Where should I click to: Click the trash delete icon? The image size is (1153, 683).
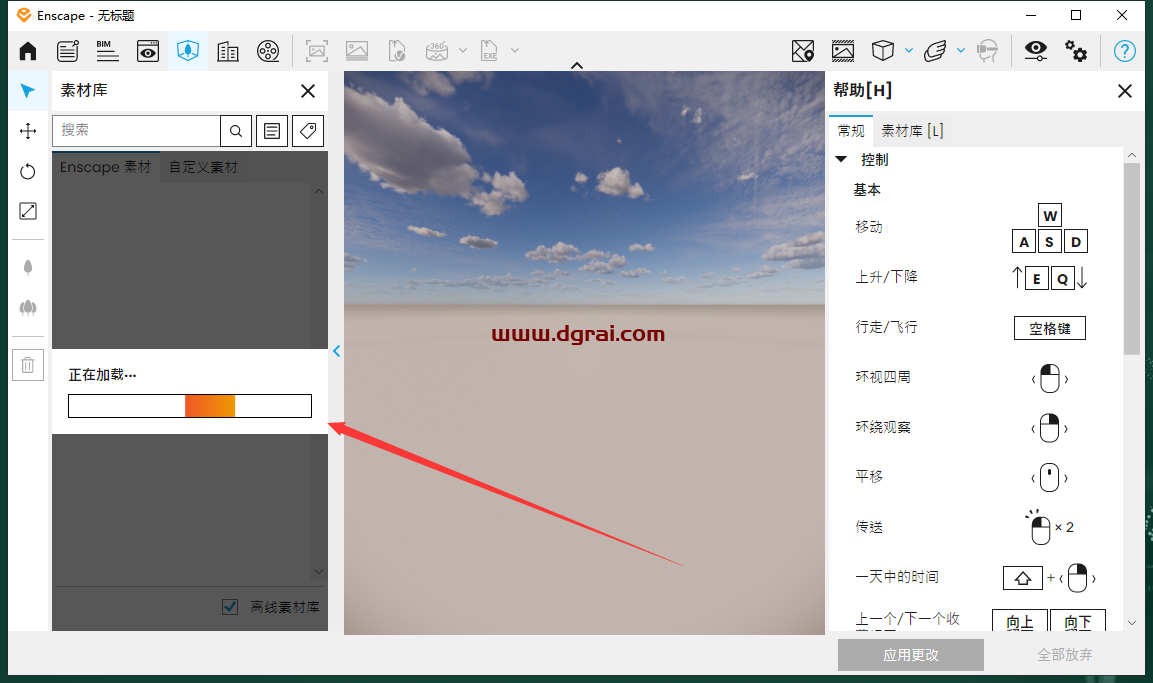coord(28,365)
